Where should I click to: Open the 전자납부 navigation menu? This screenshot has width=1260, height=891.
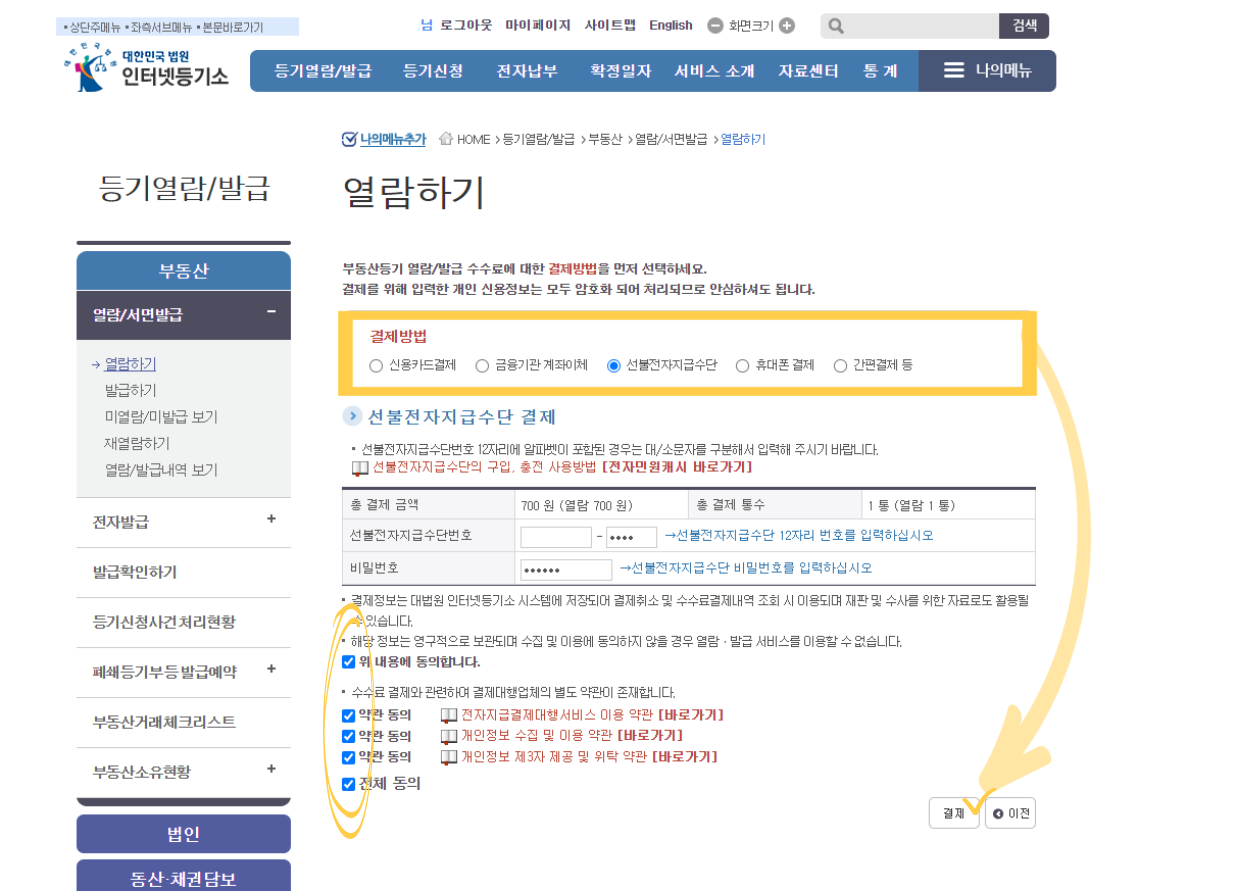click(530, 70)
